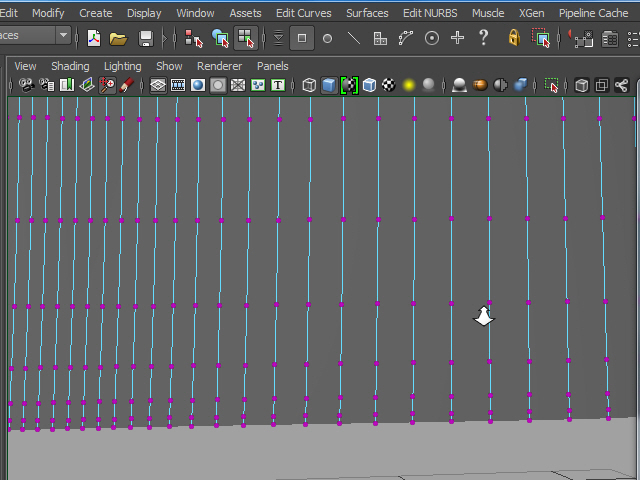640x480 pixels.
Task: Open the Panels dropdown menu
Action: 272,66
